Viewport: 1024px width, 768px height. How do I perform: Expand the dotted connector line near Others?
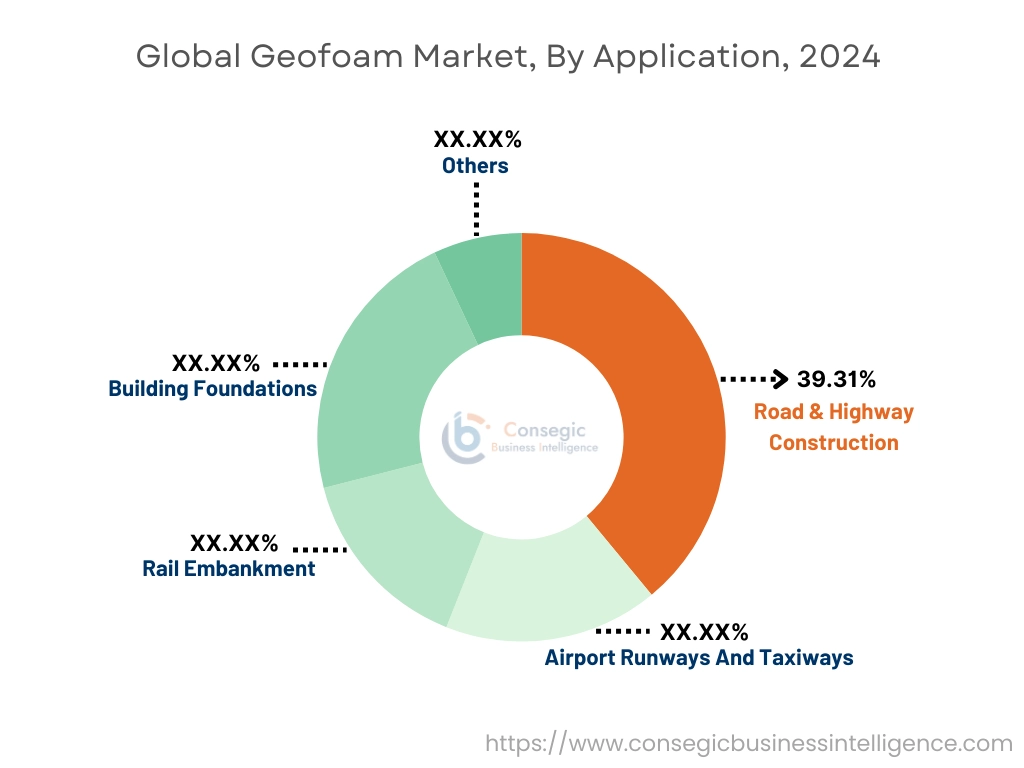coord(476,210)
